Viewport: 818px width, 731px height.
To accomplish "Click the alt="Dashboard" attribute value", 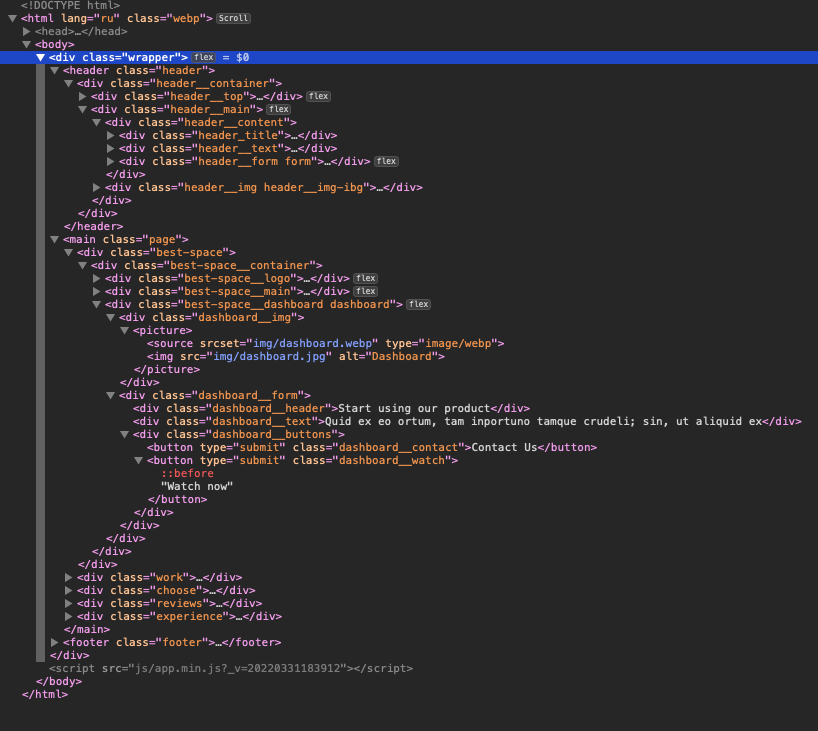I will pyautogui.click(x=402, y=357).
